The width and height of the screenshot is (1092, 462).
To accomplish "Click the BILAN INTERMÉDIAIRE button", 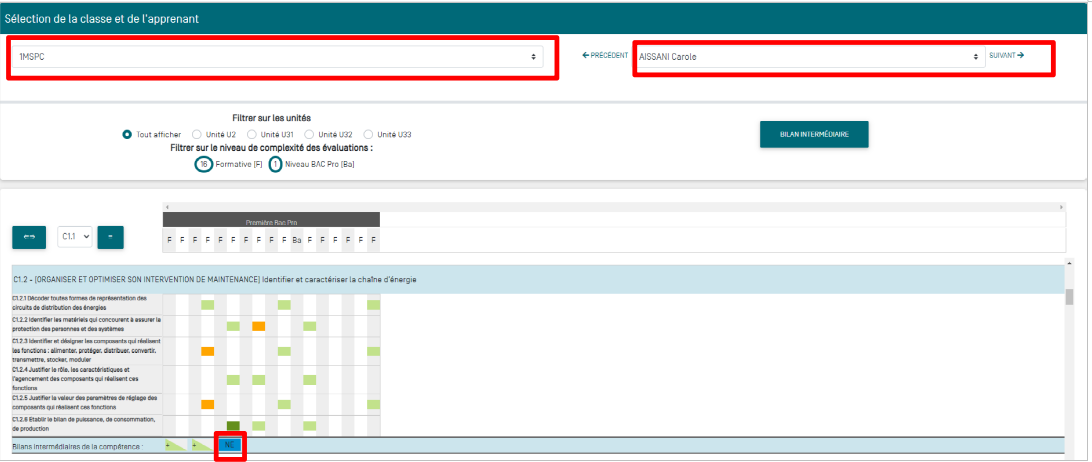I will [813, 135].
